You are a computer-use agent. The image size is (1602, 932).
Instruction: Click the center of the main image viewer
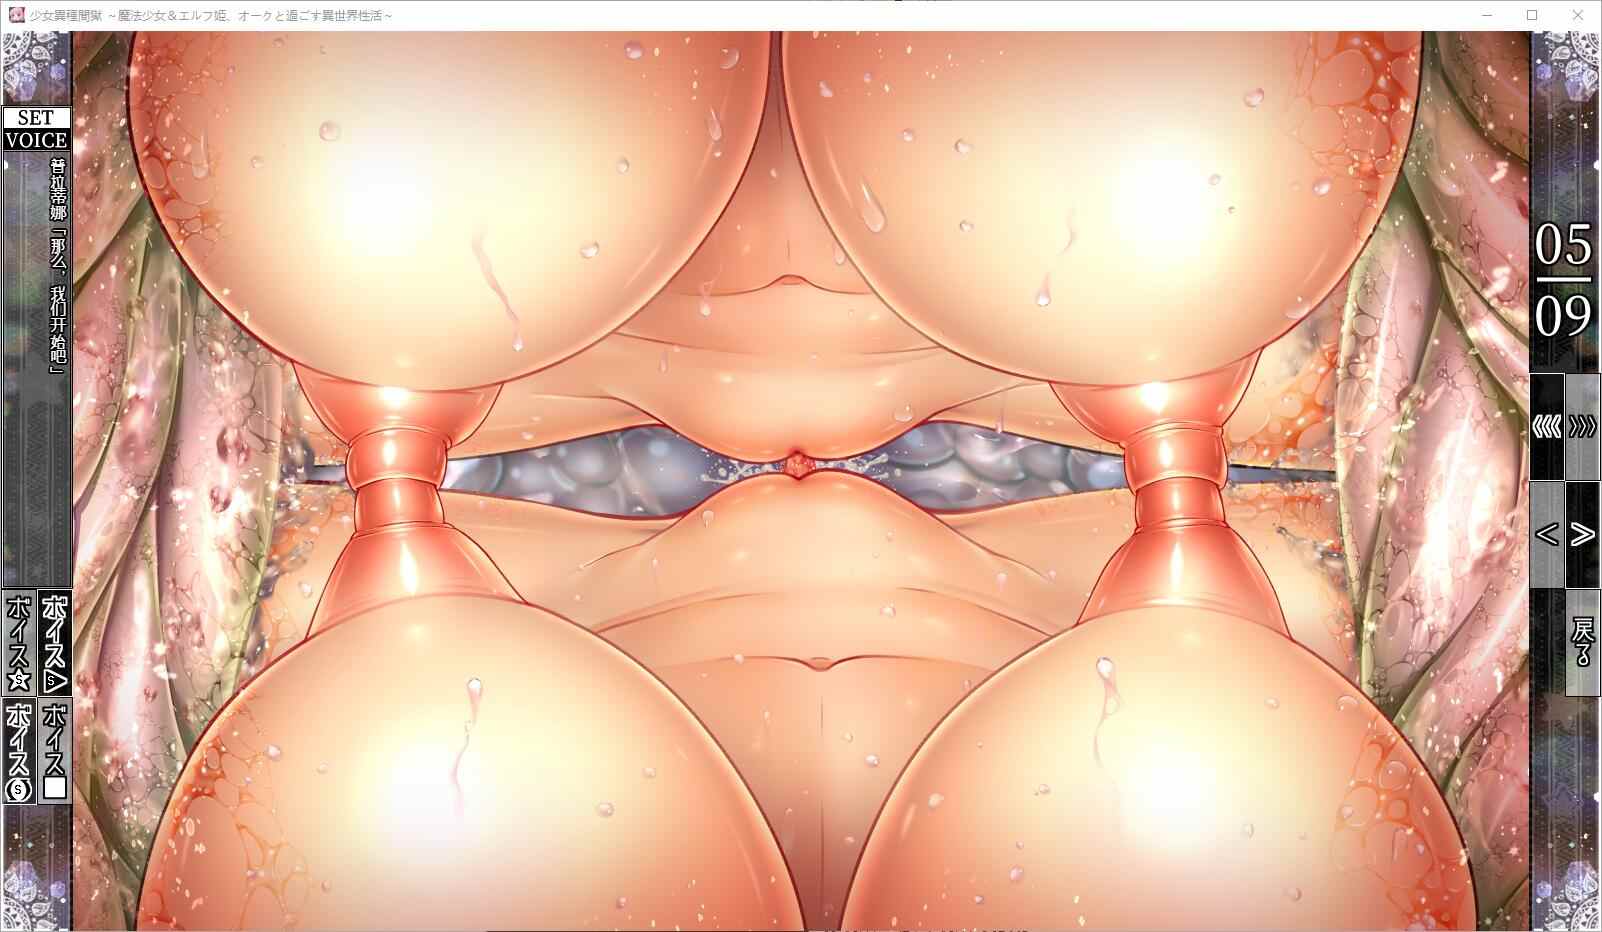point(802,480)
